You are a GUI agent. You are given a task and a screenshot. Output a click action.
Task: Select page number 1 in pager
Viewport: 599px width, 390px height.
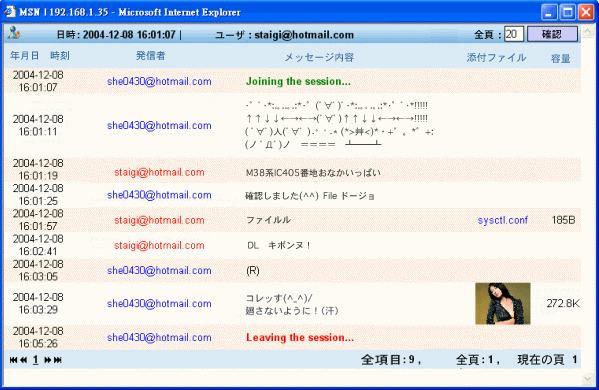[36, 359]
